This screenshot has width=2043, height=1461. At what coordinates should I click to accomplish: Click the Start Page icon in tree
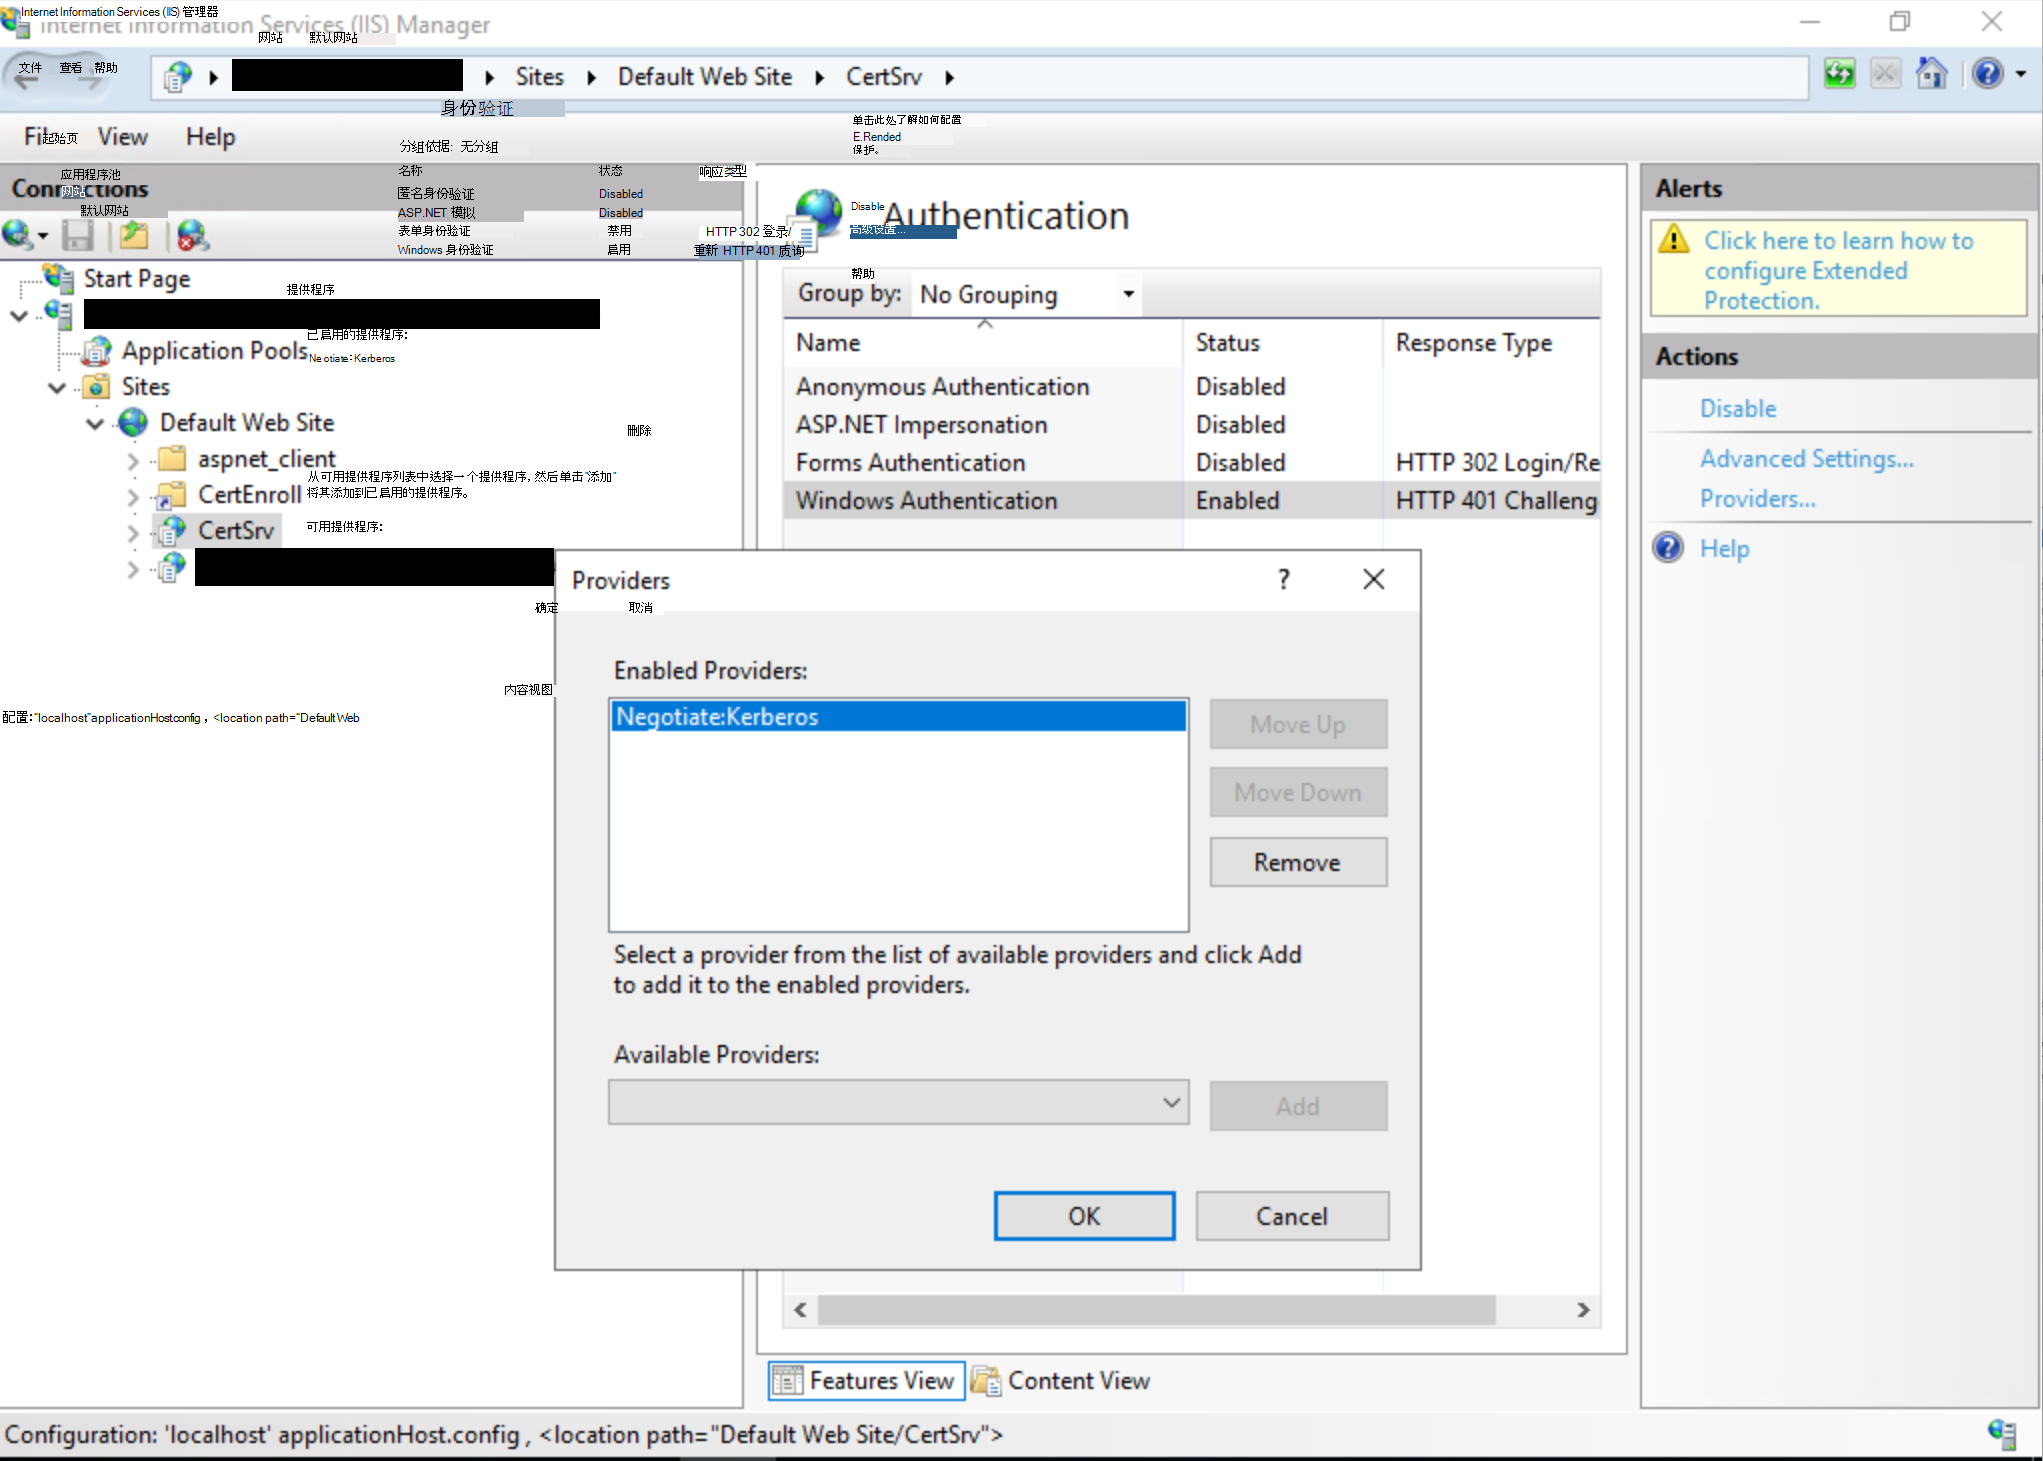pyautogui.click(x=59, y=279)
